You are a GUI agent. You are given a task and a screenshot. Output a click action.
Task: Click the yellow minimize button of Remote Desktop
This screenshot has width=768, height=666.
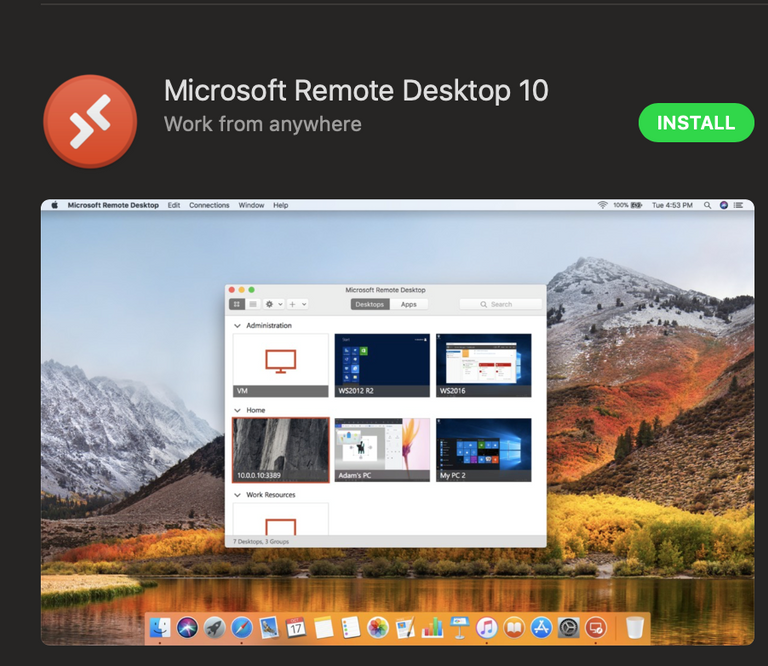pos(241,290)
